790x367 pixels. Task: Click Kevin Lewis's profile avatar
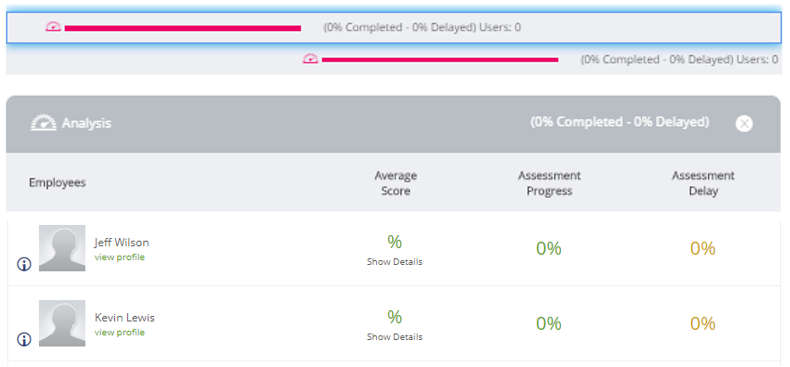click(62, 323)
